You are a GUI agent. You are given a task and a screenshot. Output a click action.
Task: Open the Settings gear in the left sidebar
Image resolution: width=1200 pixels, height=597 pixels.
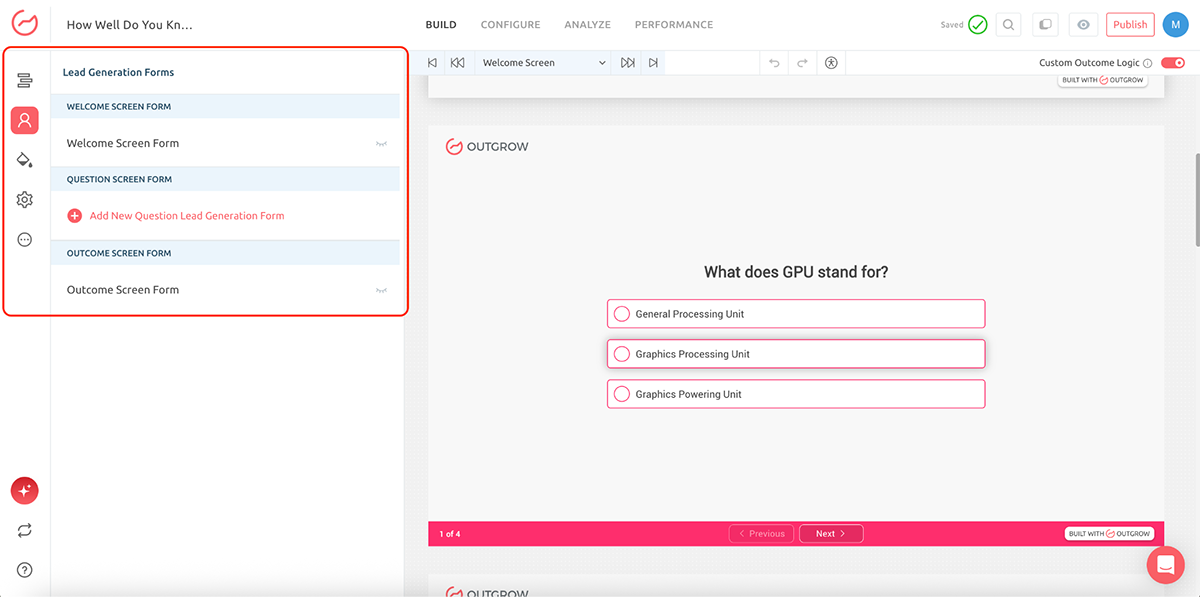pyautogui.click(x=24, y=199)
